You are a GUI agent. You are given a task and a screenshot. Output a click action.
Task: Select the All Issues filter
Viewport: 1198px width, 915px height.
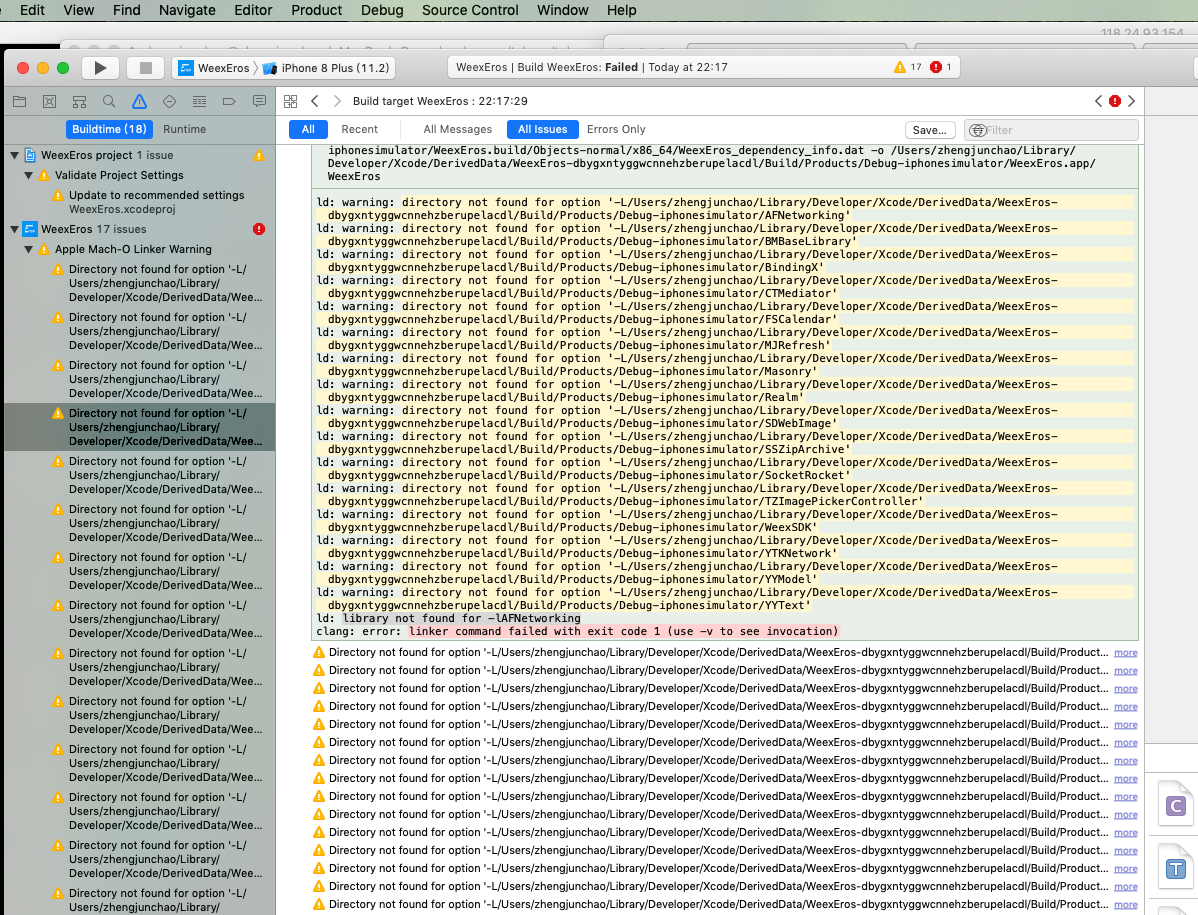point(542,129)
